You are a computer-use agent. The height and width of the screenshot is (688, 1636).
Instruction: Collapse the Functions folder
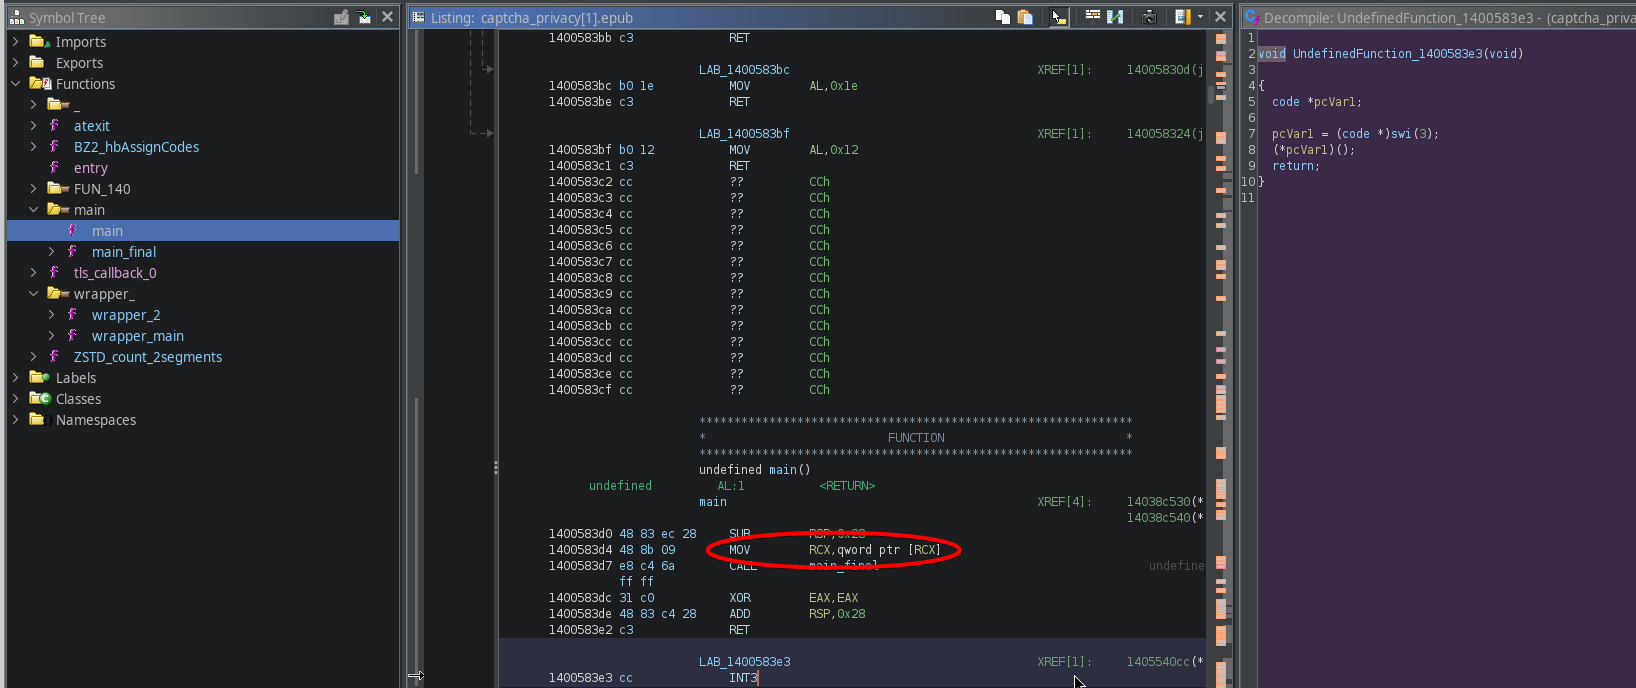point(15,84)
